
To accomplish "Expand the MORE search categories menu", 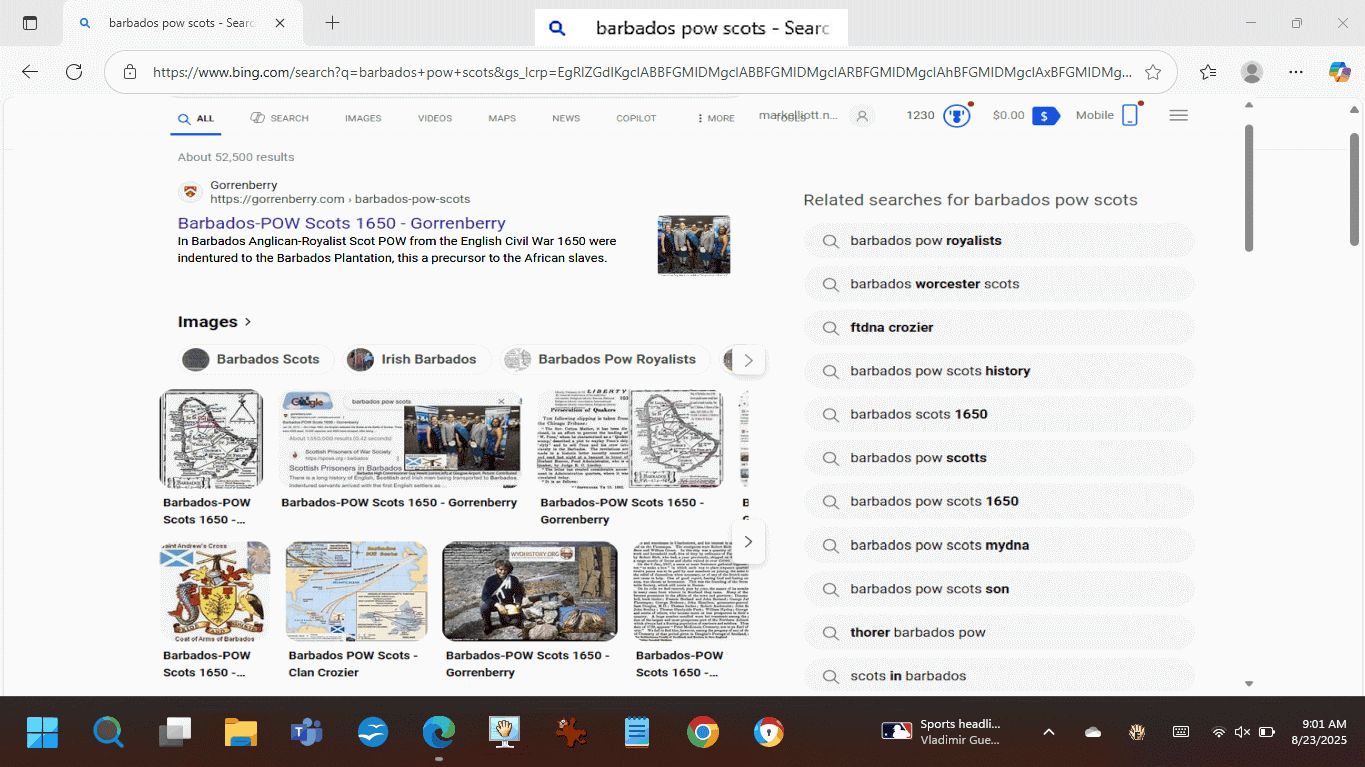I will (x=715, y=118).
